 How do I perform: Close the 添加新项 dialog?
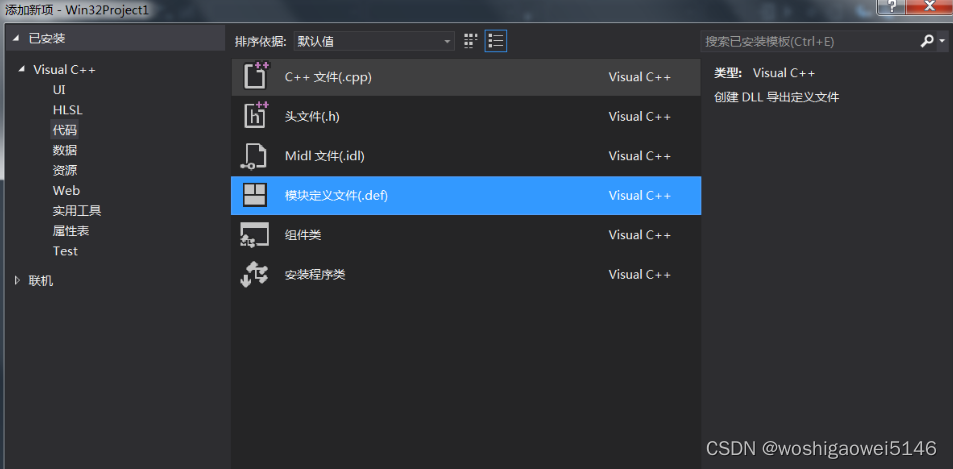point(930,6)
